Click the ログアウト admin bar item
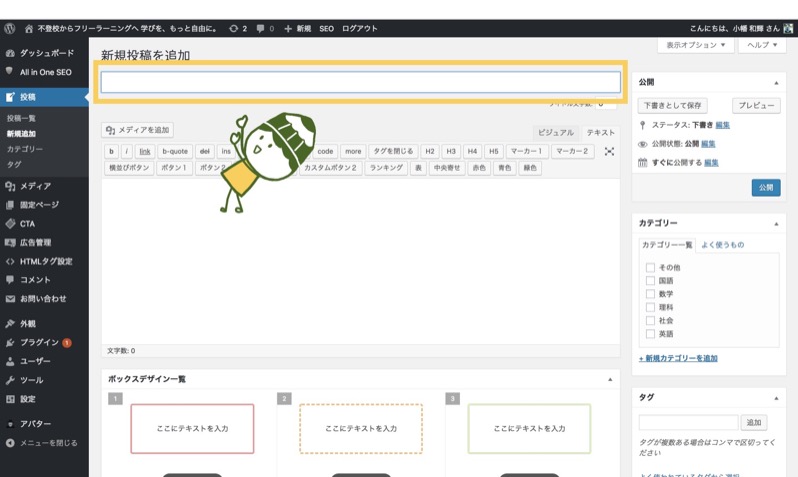Image resolution: width=798 pixels, height=477 pixels. [359, 29]
